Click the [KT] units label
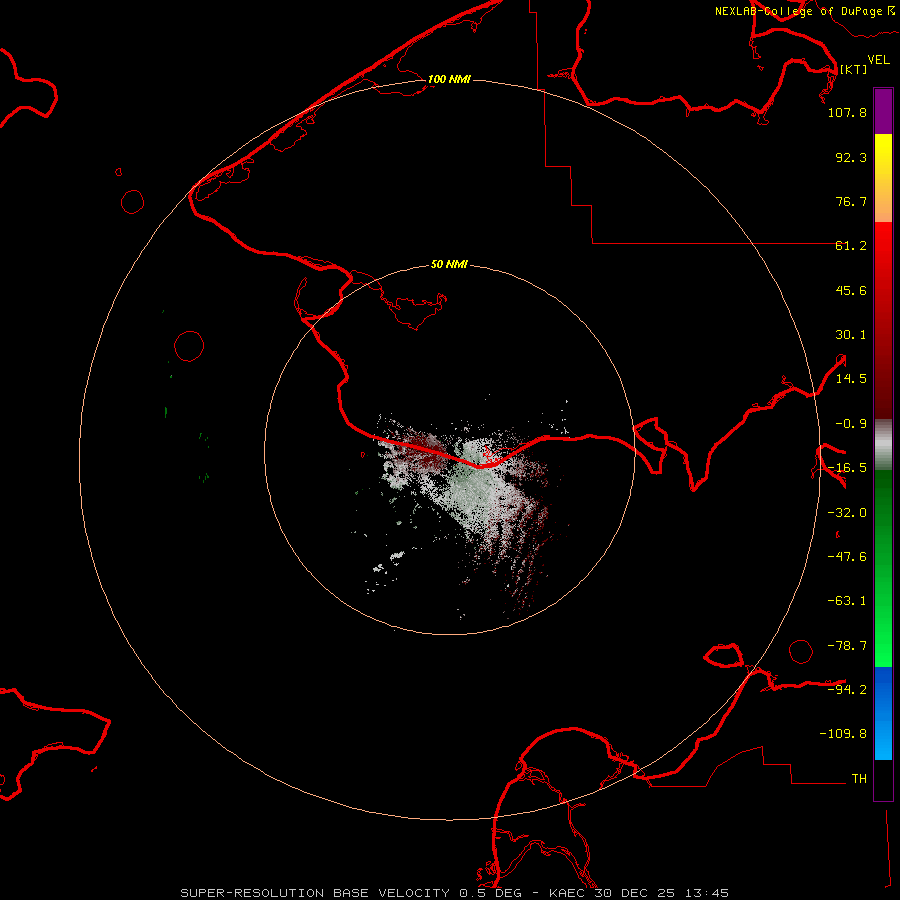The image size is (900, 900). pos(854,69)
